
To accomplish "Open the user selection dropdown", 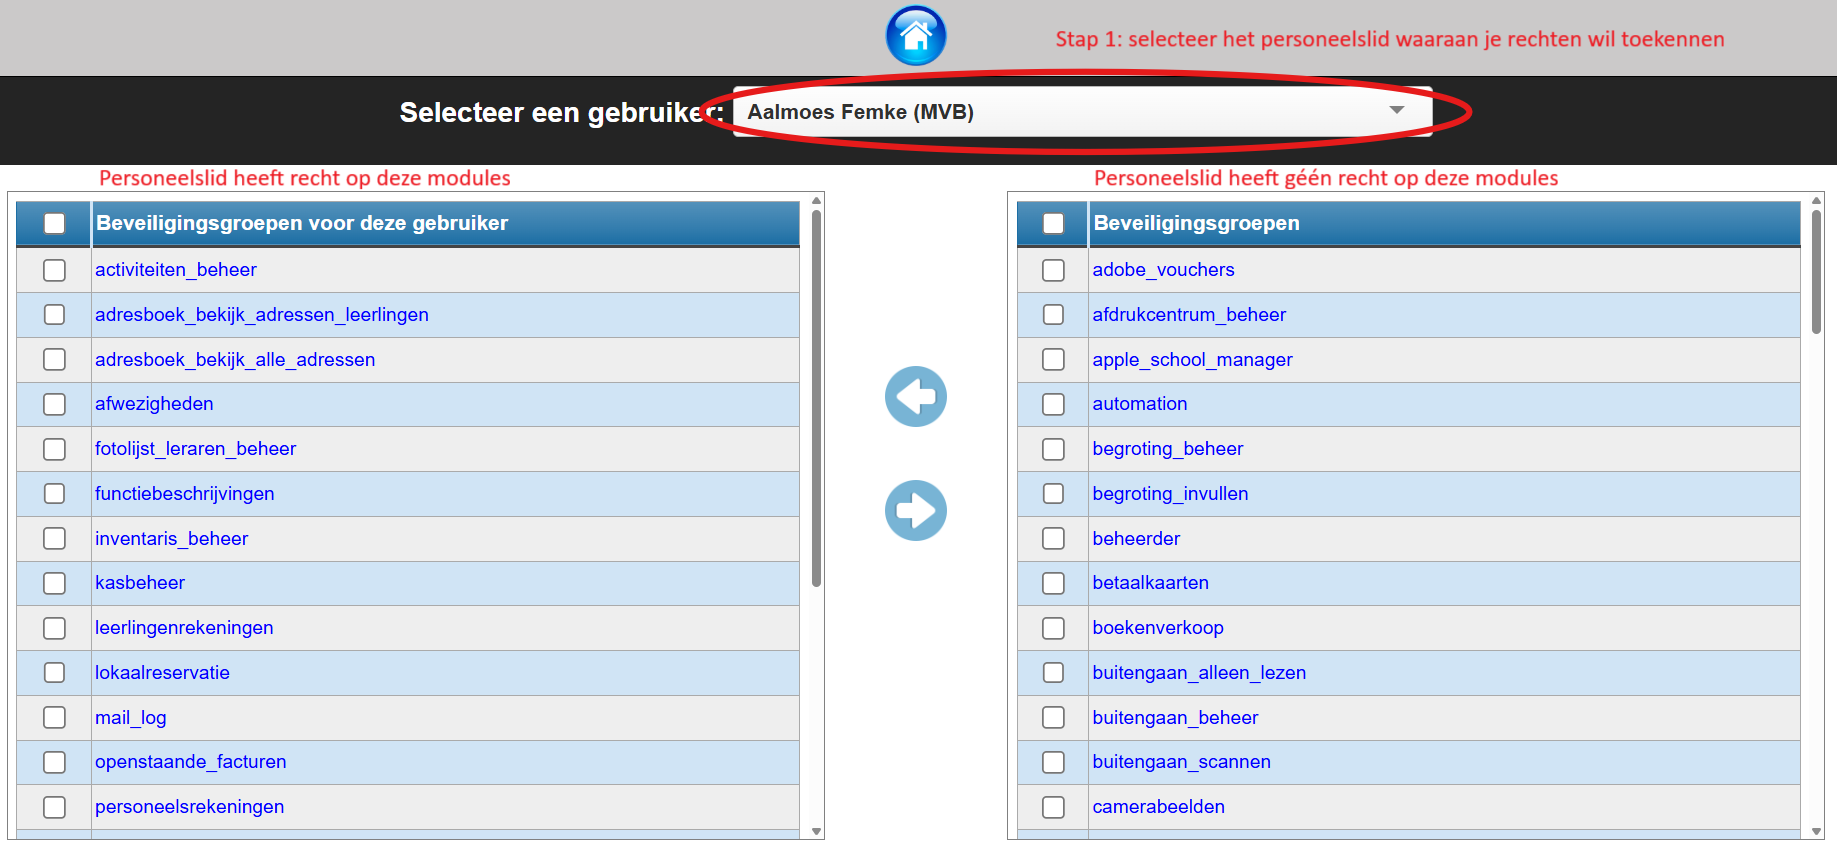I will click(1082, 112).
